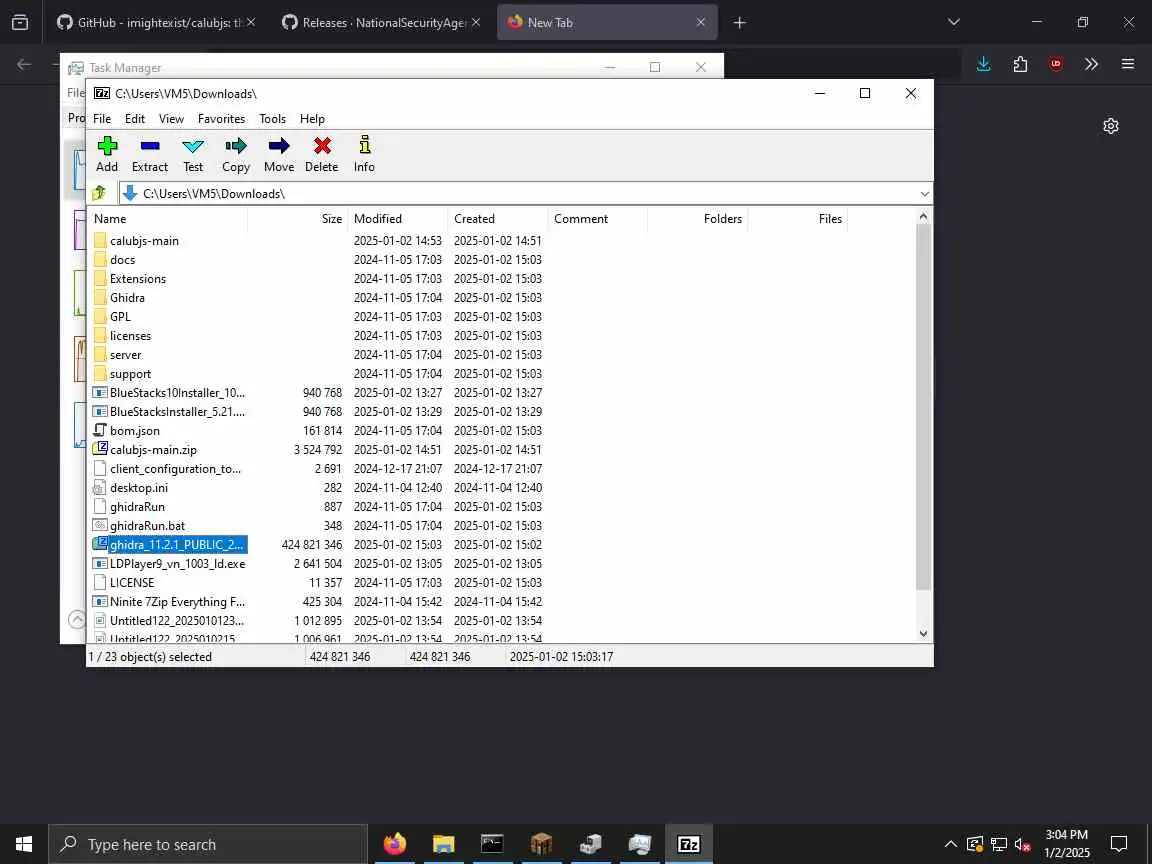Sort by the Size column header

[298, 218]
